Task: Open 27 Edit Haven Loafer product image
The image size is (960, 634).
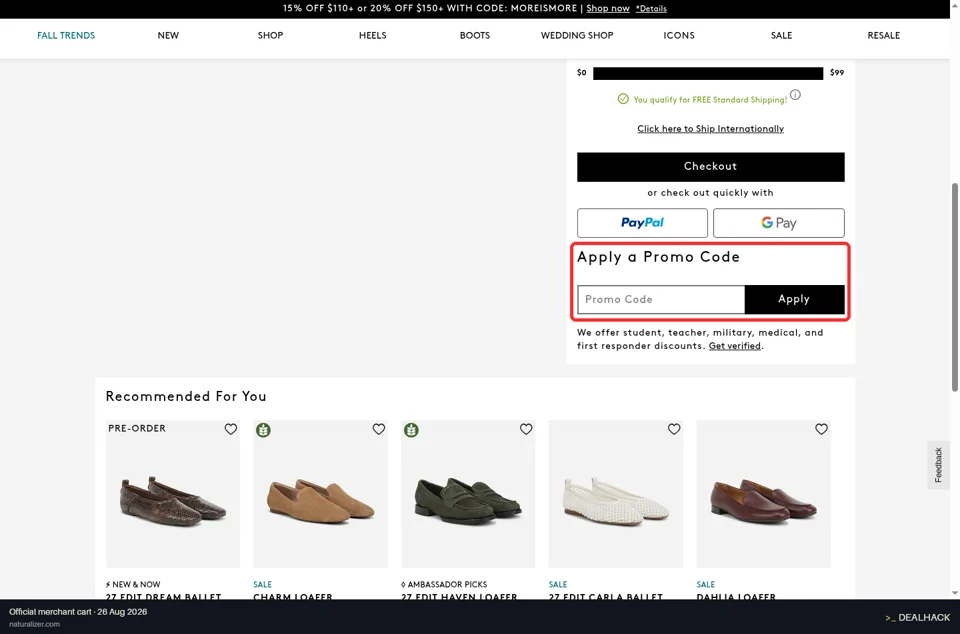Action: point(468,494)
